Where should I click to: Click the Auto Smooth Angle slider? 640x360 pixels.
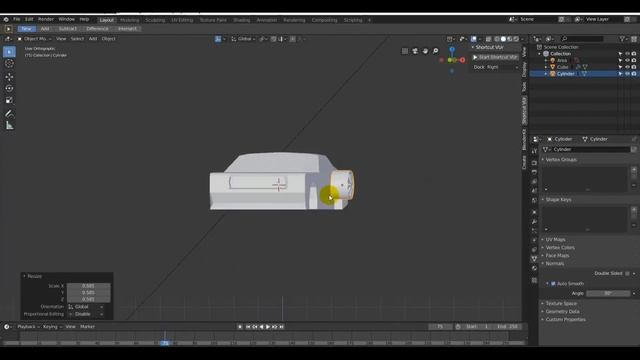608,293
